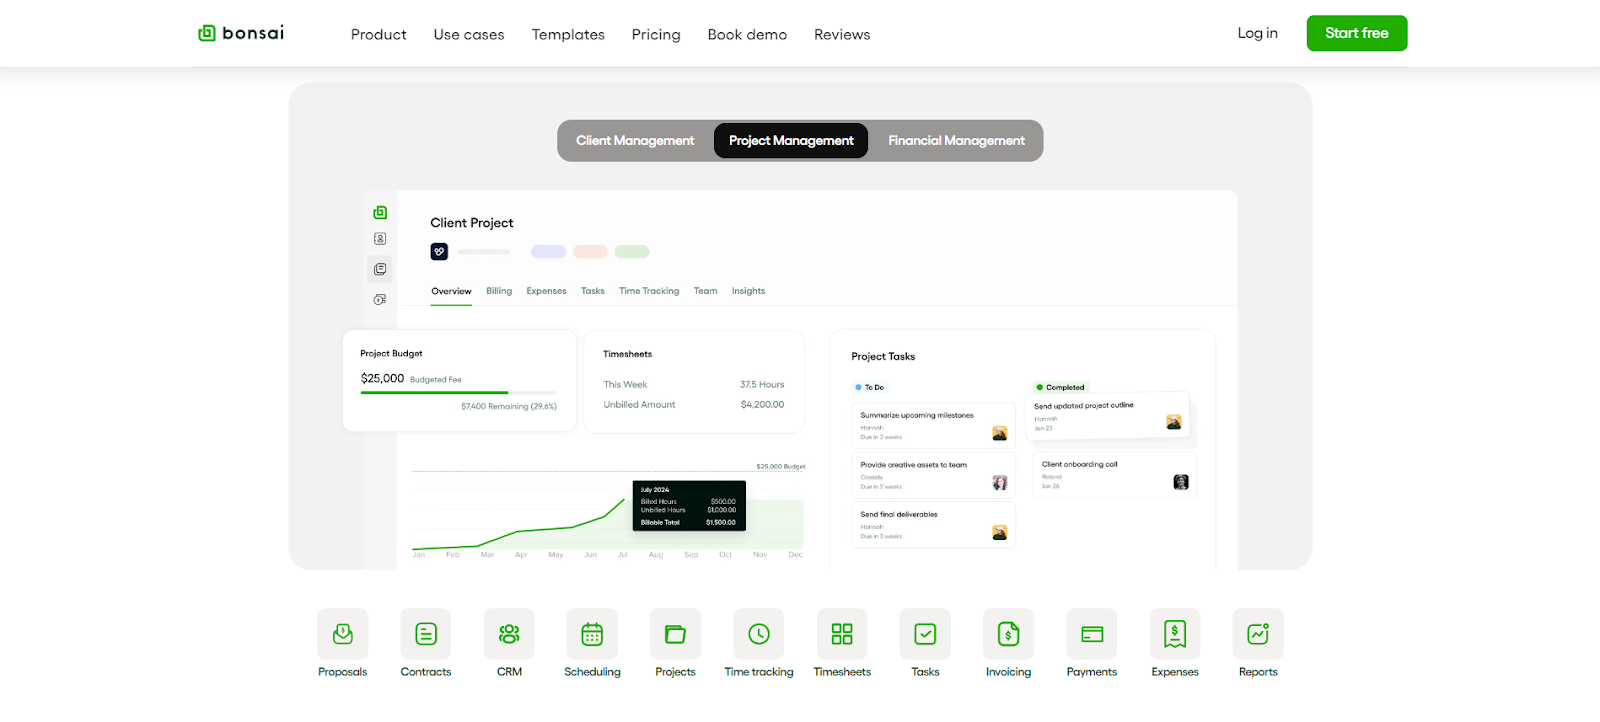Click the $25,000 budget amount
Image resolution: width=1600 pixels, height=722 pixels.
382,379
